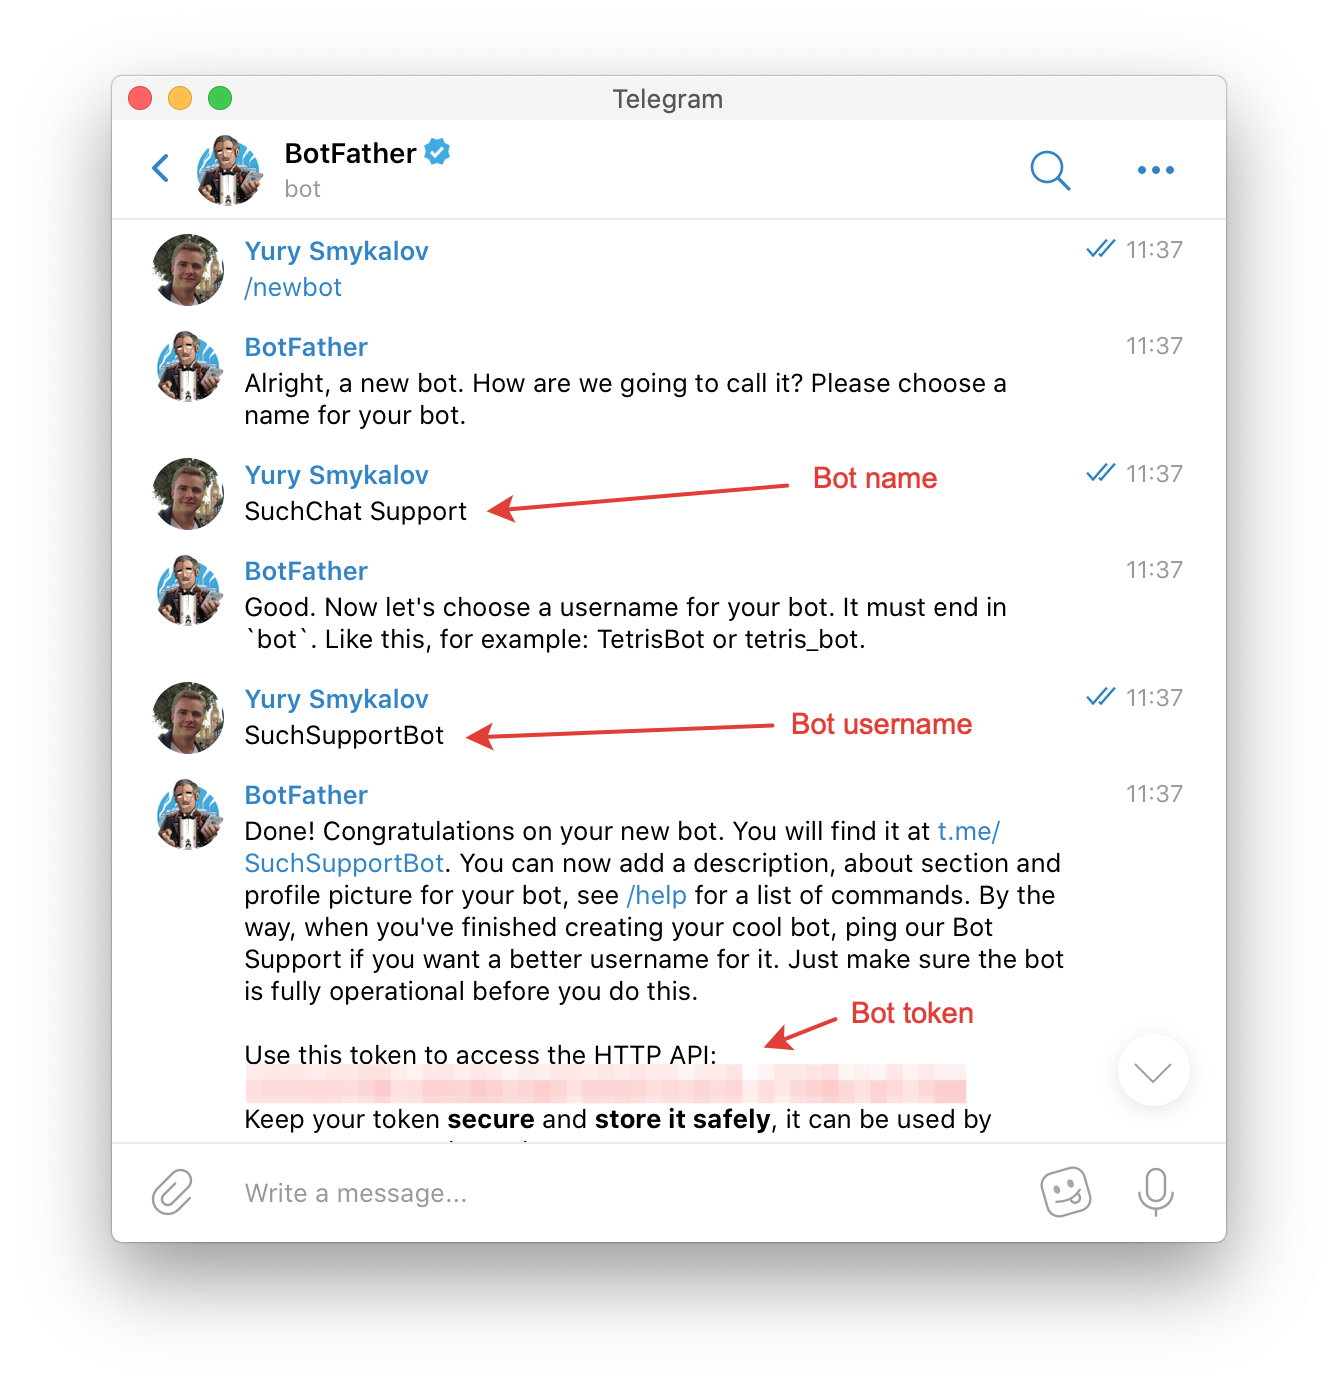
Task: Click the /newbot command link
Action: (x=293, y=287)
